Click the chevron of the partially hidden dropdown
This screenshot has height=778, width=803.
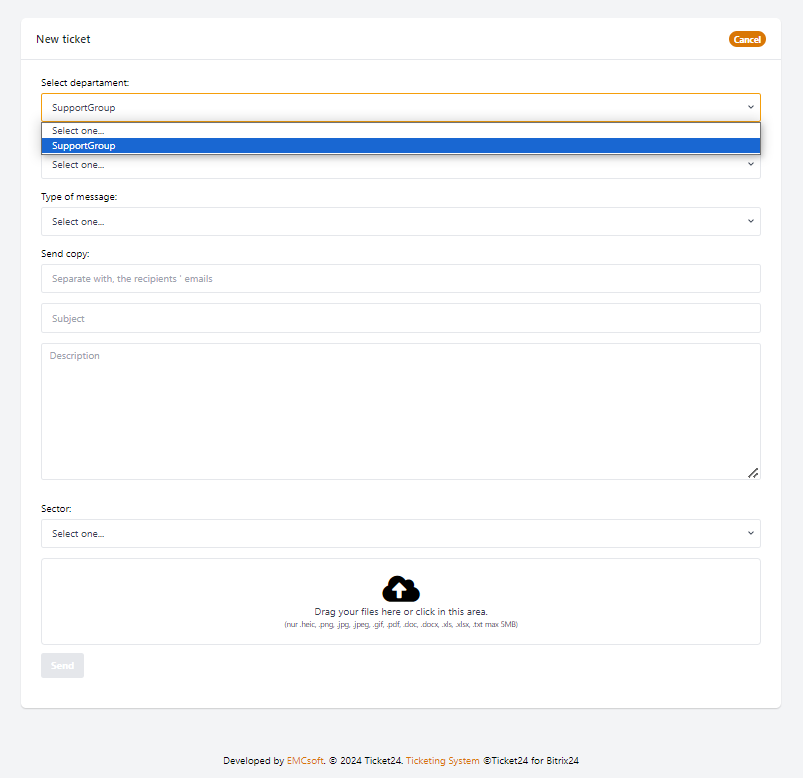750,165
